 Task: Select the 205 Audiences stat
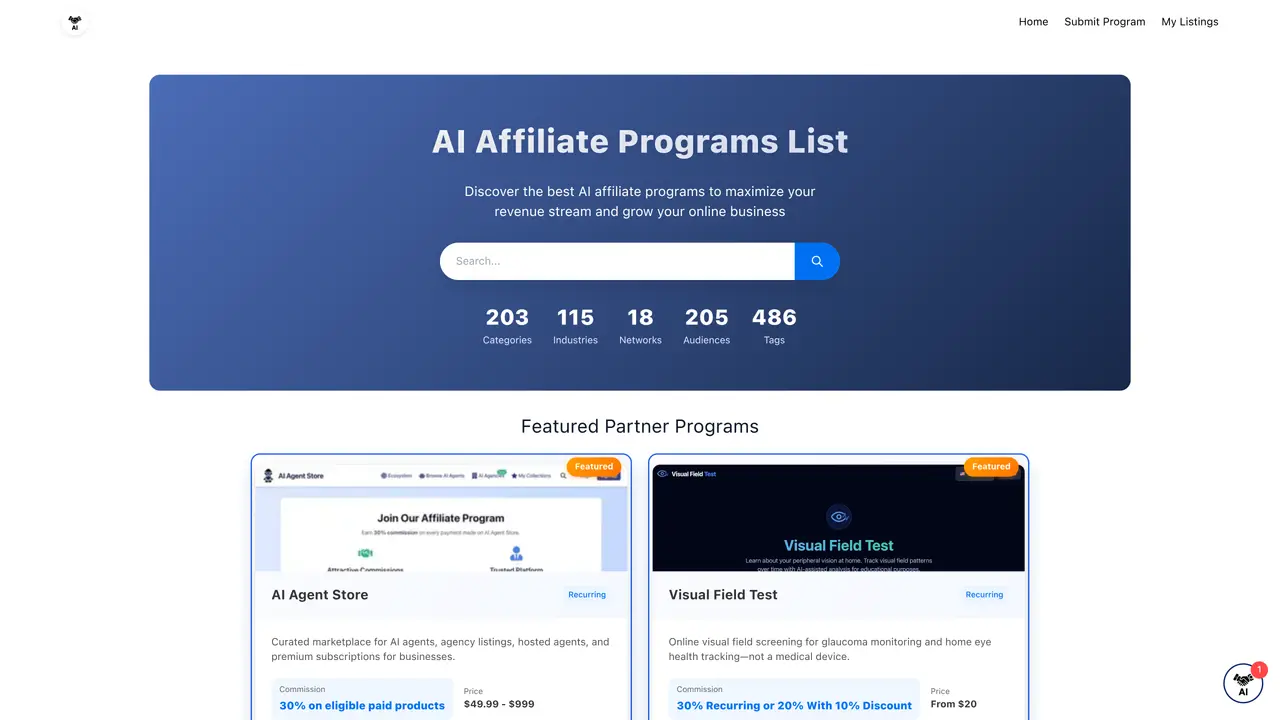706,326
